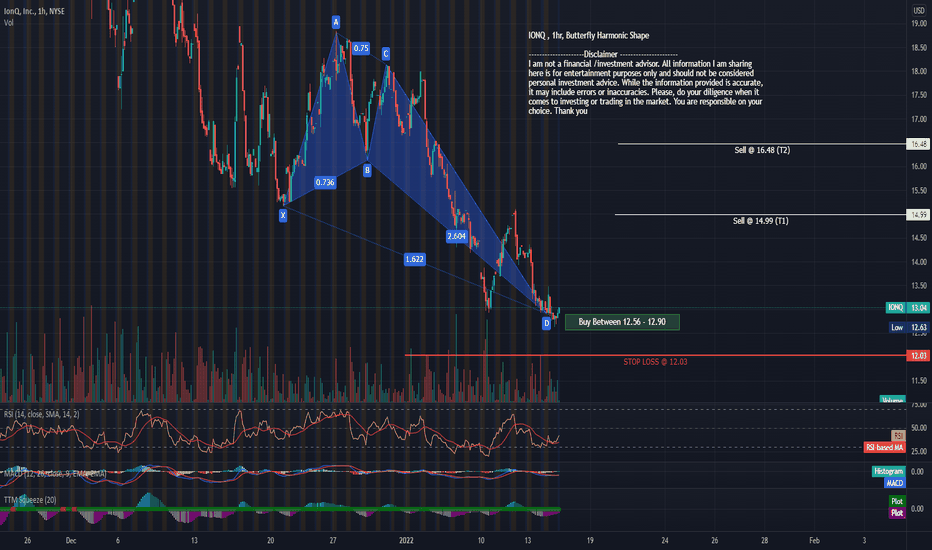
Task: Click the 28 date label on the time axis
Action: (764, 540)
